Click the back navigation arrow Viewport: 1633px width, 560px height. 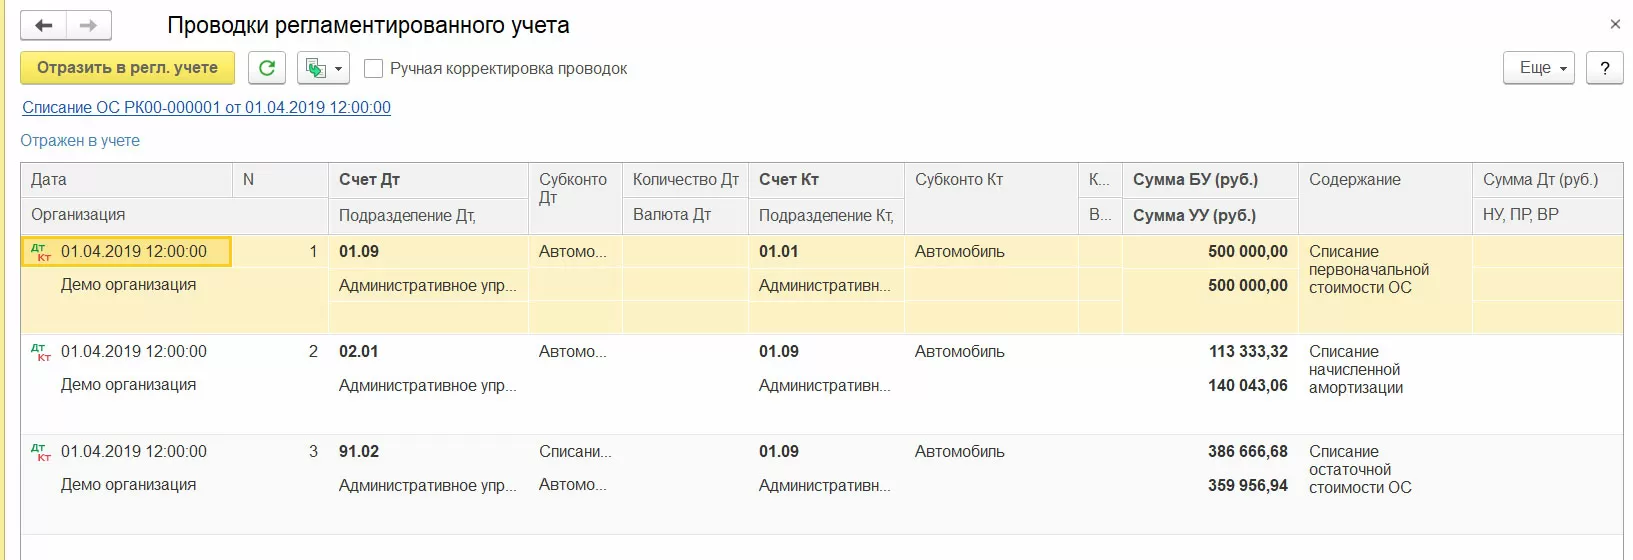(x=44, y=26)
